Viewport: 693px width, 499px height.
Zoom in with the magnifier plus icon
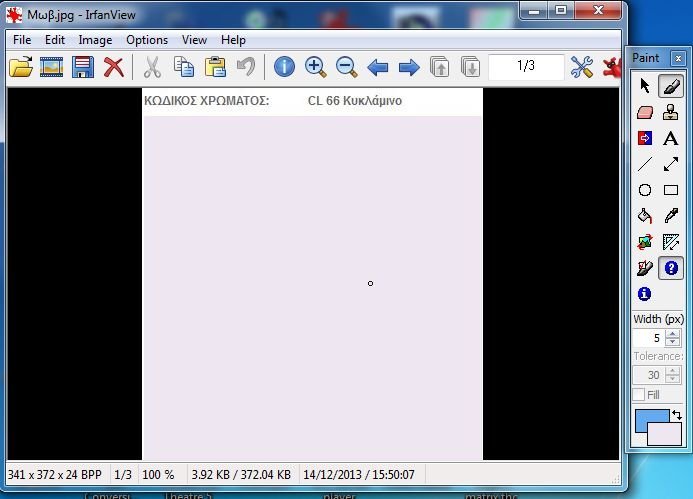pyautogui.click(x=316, y=67)
